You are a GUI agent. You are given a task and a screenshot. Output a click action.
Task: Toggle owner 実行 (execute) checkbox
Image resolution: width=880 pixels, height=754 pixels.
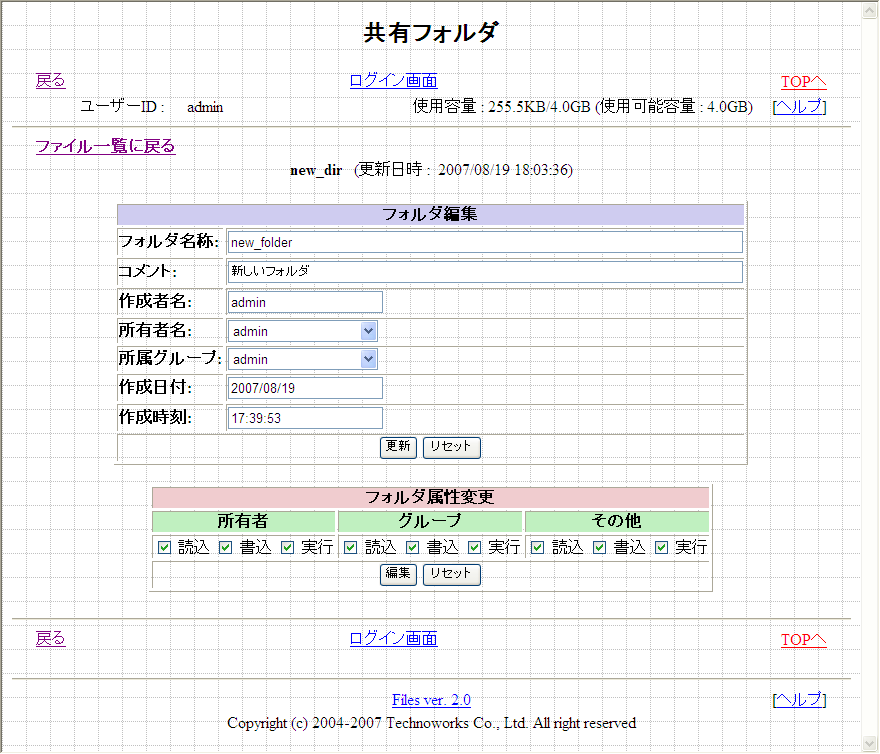coord(288,547)
